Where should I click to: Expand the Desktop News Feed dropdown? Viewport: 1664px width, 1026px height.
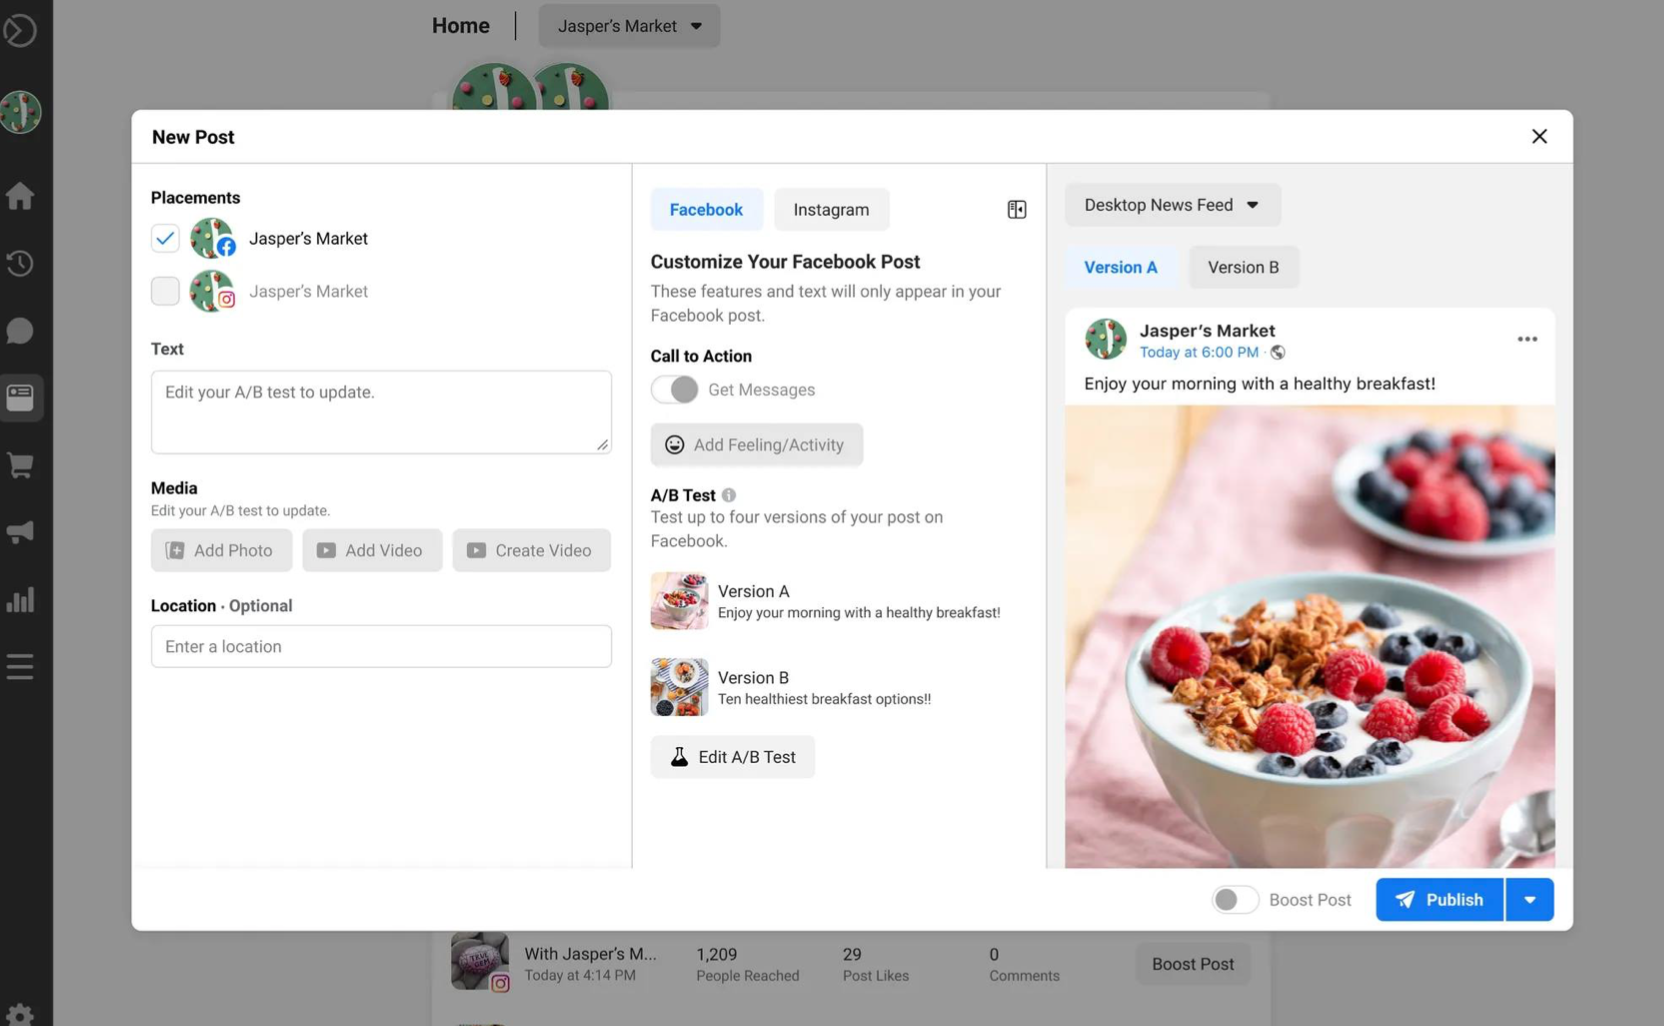tap(1171, 205)
